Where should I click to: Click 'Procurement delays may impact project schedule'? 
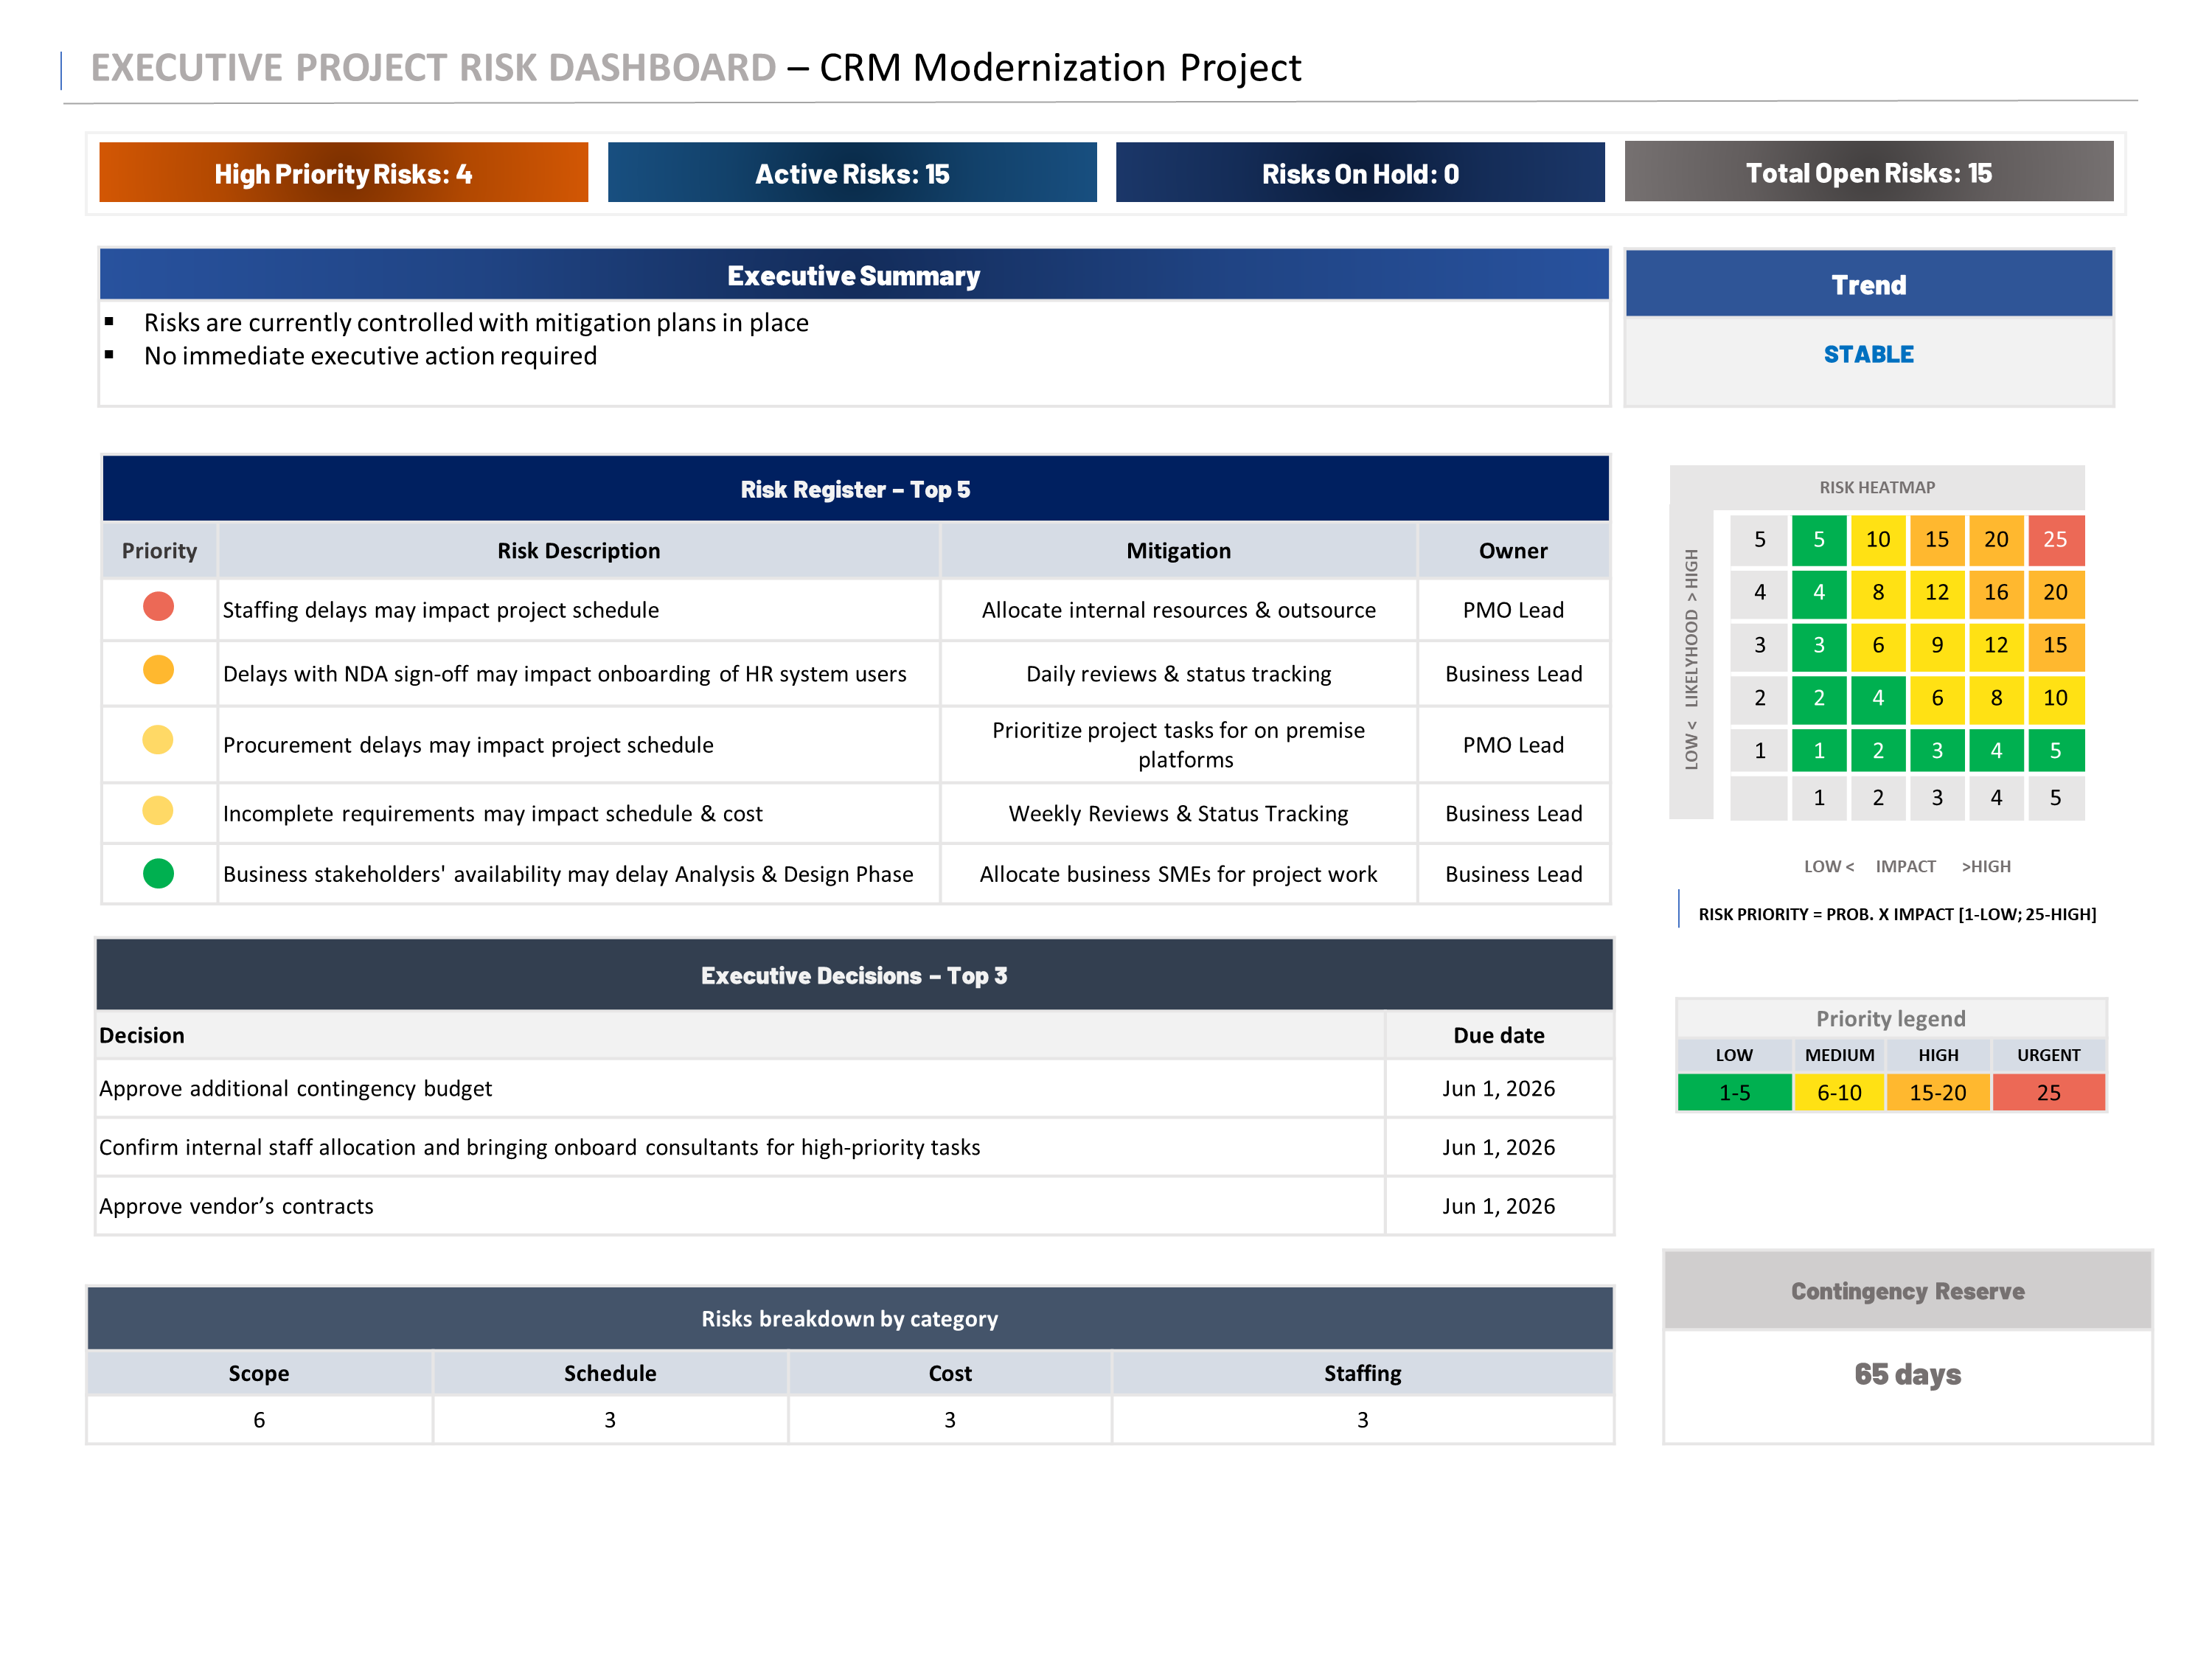click(468, 745)
